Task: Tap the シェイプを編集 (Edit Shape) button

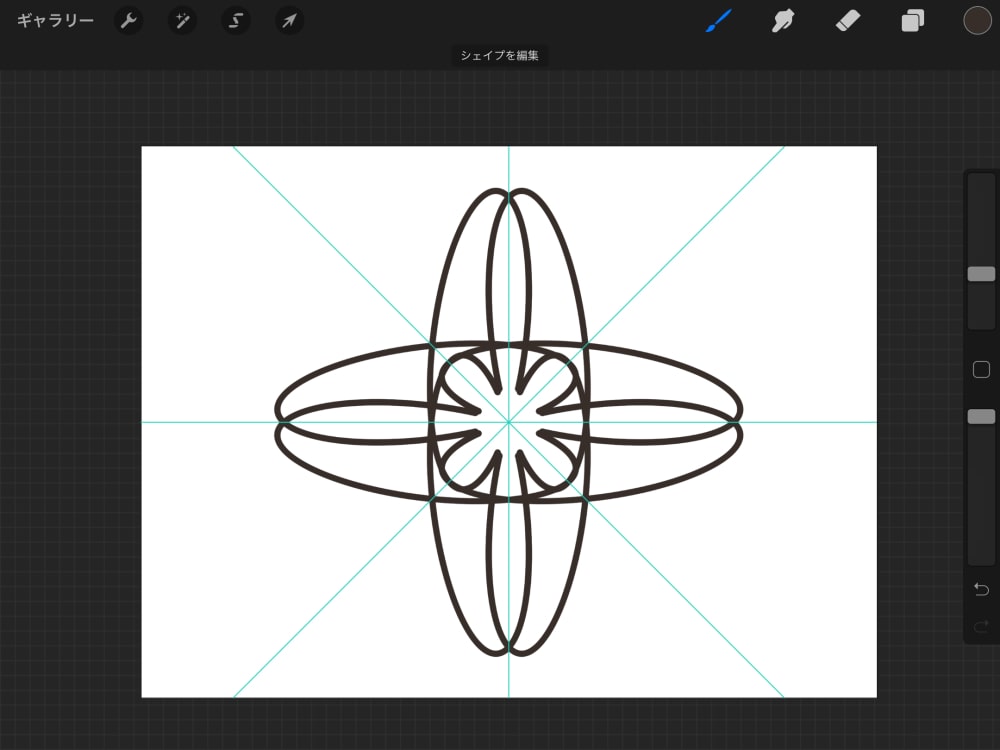Action: coord(500,56)
